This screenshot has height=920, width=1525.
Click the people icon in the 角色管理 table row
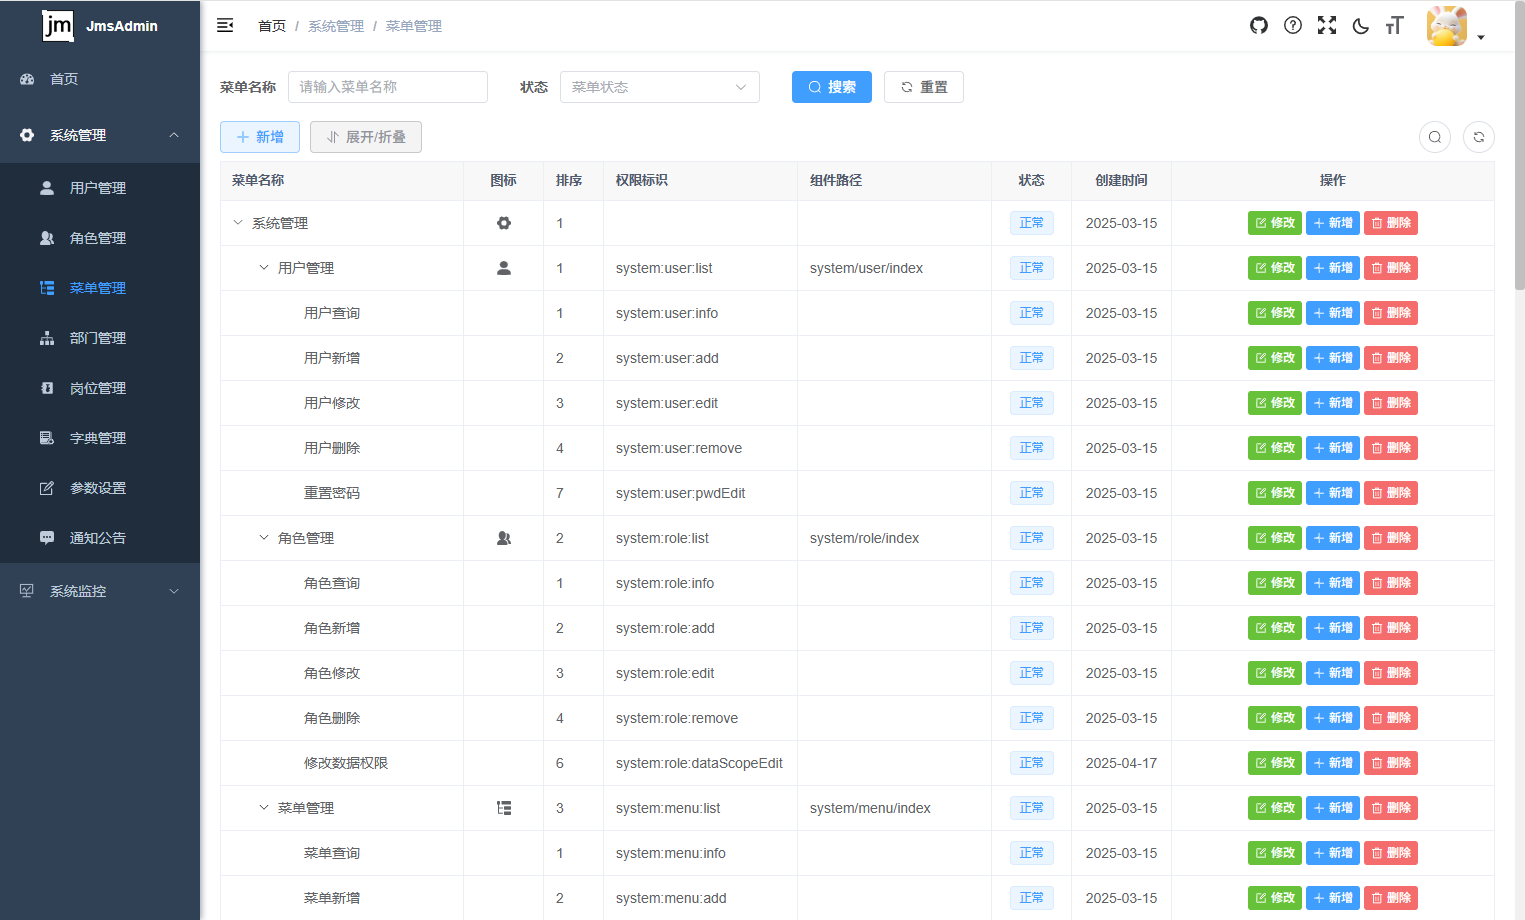pos(504,538)
